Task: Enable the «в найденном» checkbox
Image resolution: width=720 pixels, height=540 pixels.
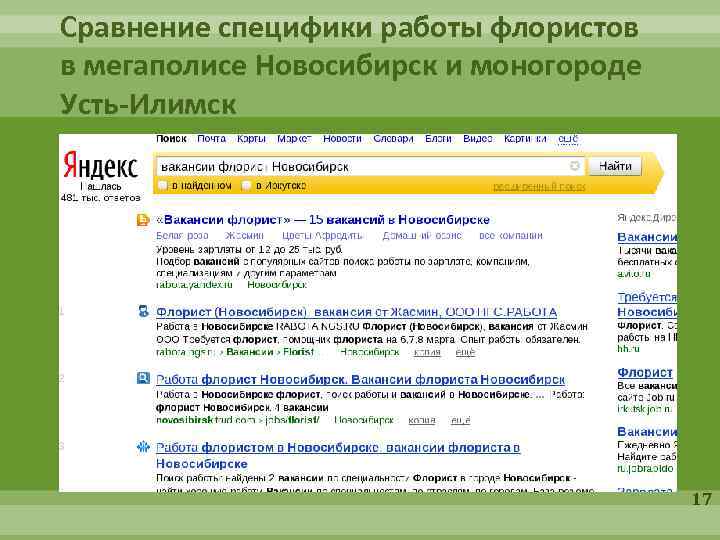Action: (162, 186)
